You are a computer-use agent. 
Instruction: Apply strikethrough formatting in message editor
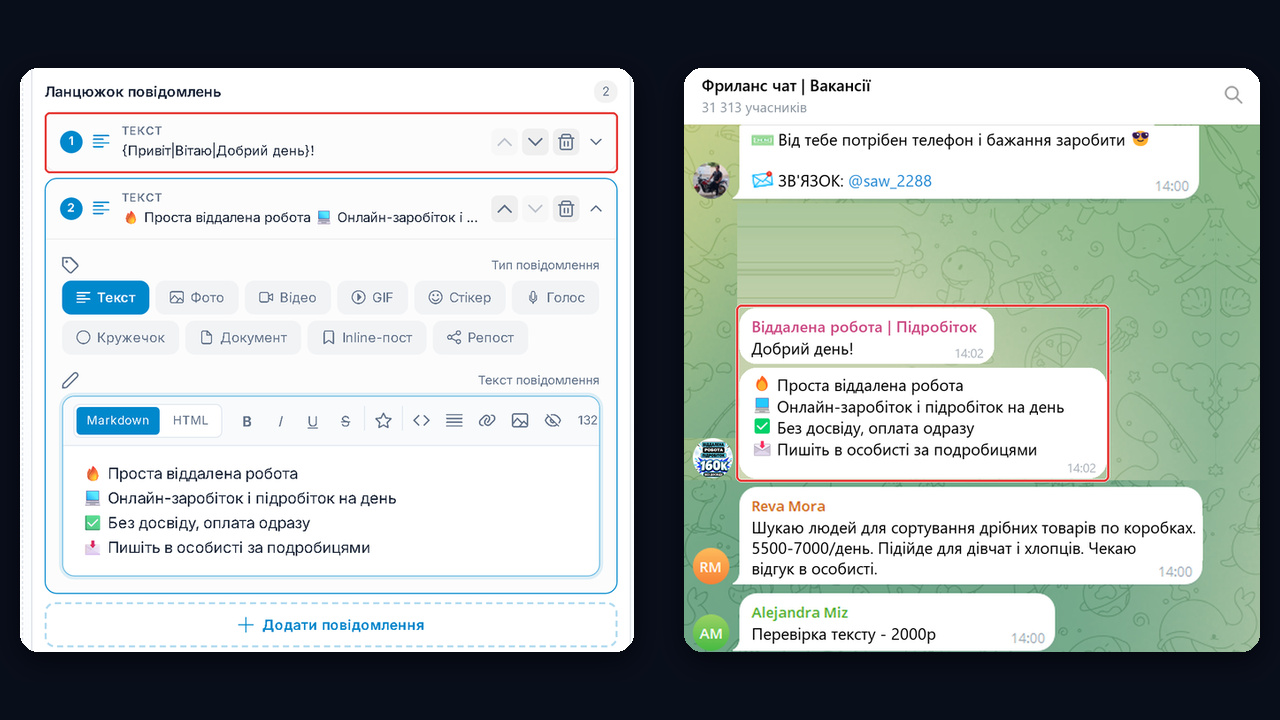345,421
